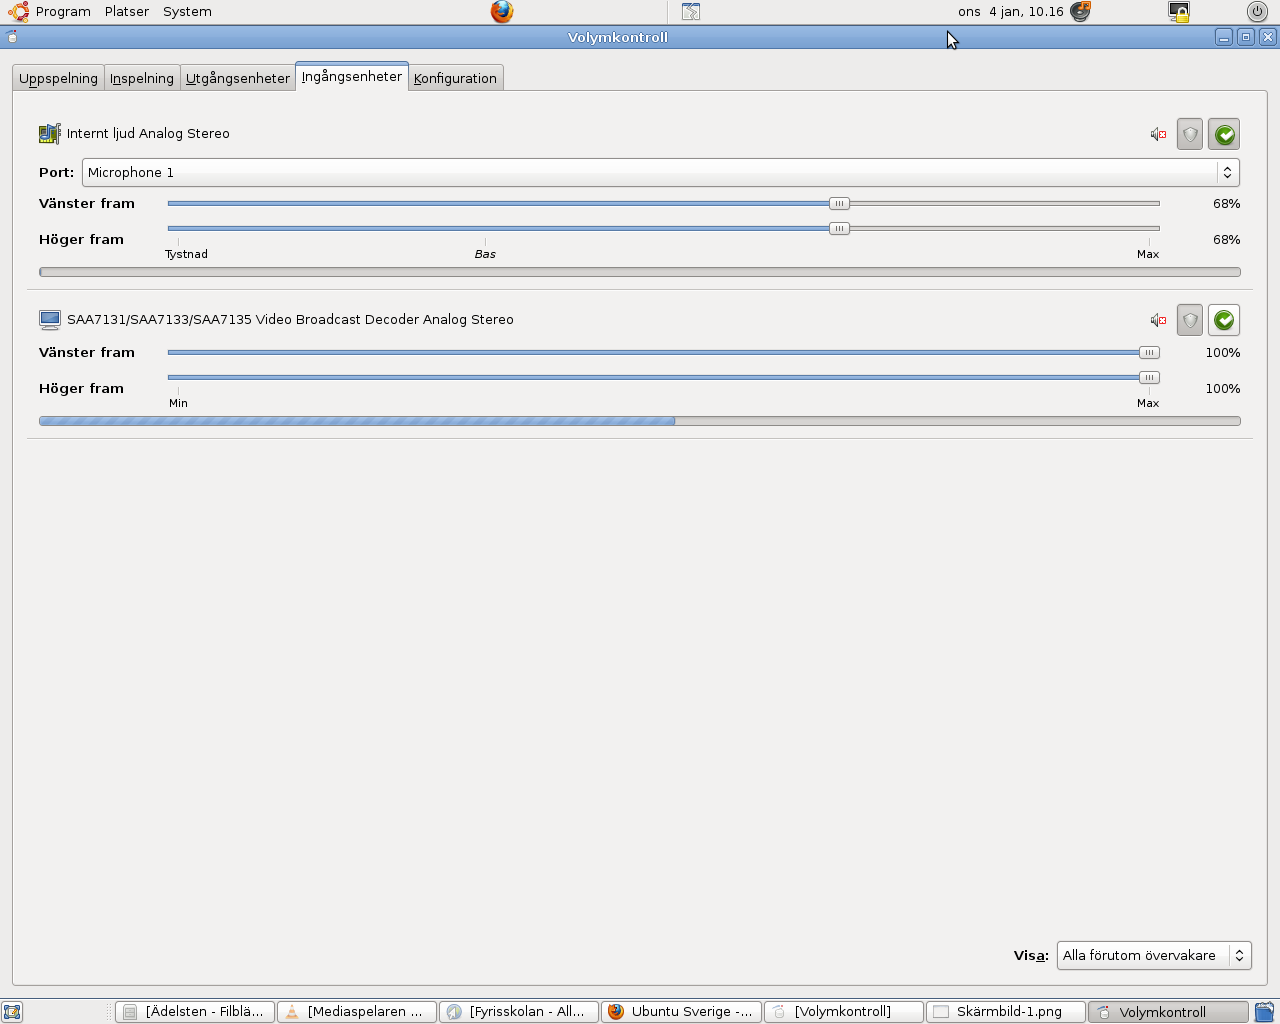Click the edit note applet in top panel
This screenshot has width=1280, height=1024.
point(691,12)
